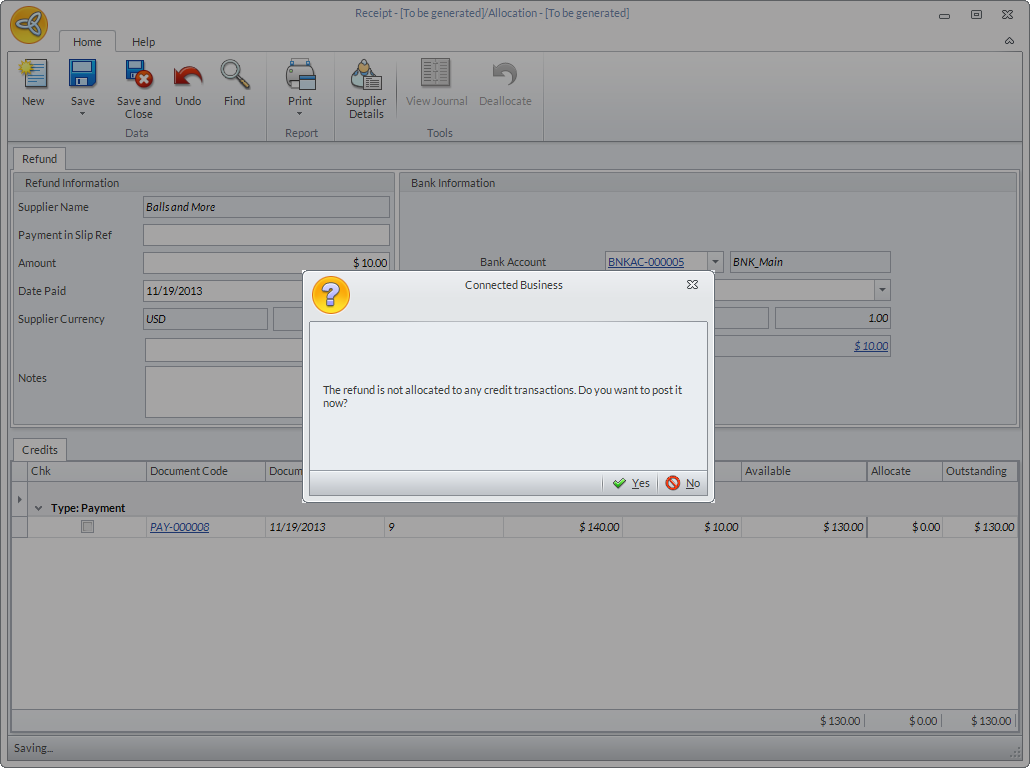The width and height of the screenshot is (1030, 768).
Task: Click No in the dialog
Action: 683,483
